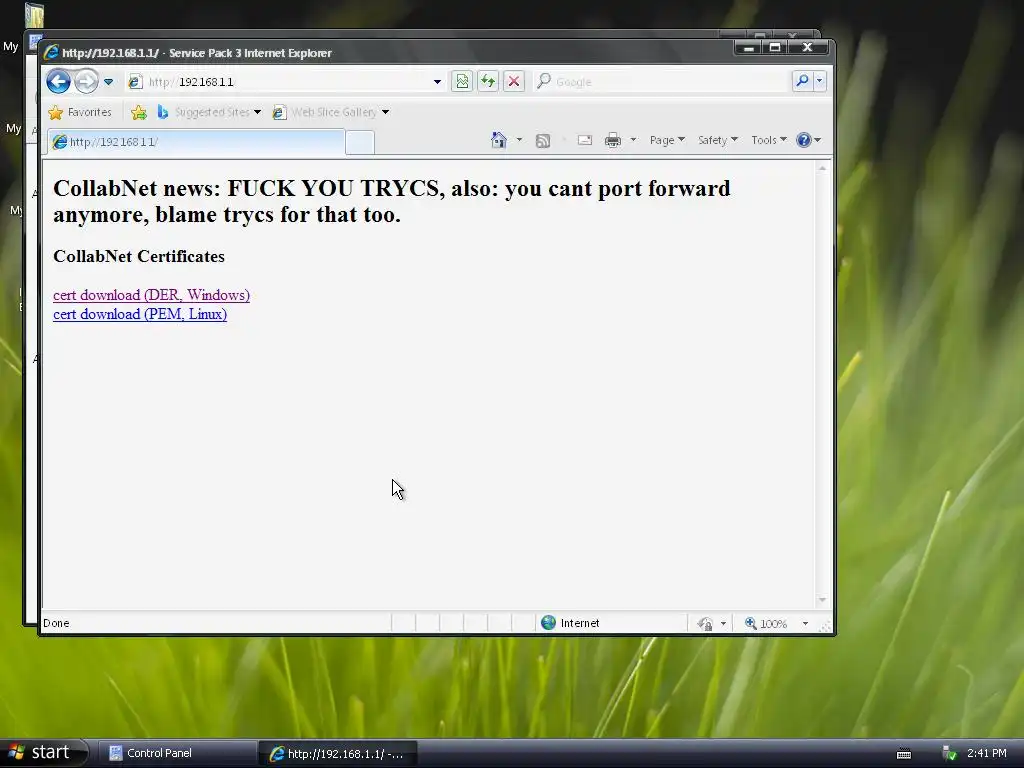
Task: Click the Forward arrow button
Action: [86, 82]
